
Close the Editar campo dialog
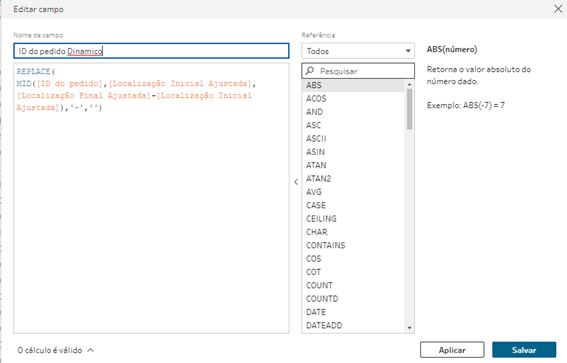click(x=558, y=9)
